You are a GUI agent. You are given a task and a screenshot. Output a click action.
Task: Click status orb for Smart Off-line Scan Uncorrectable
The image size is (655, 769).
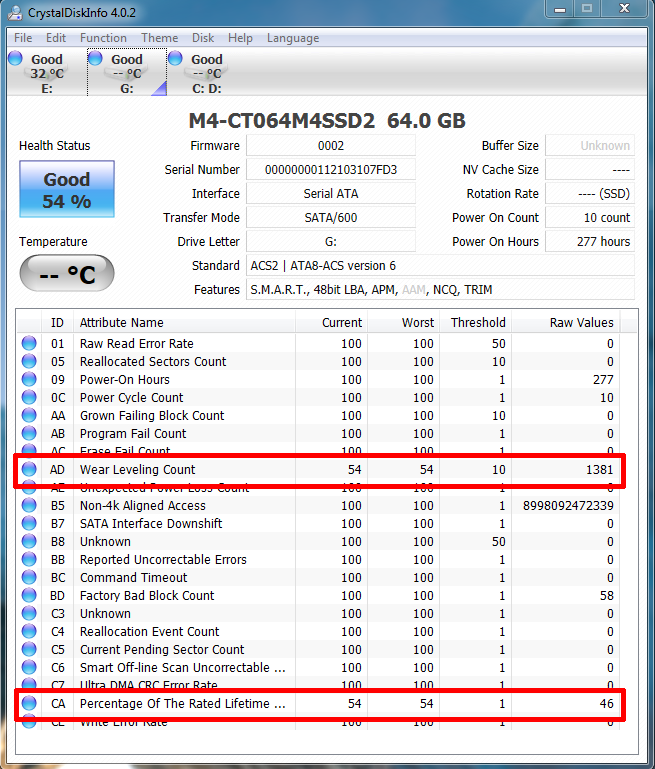point(29,667)
